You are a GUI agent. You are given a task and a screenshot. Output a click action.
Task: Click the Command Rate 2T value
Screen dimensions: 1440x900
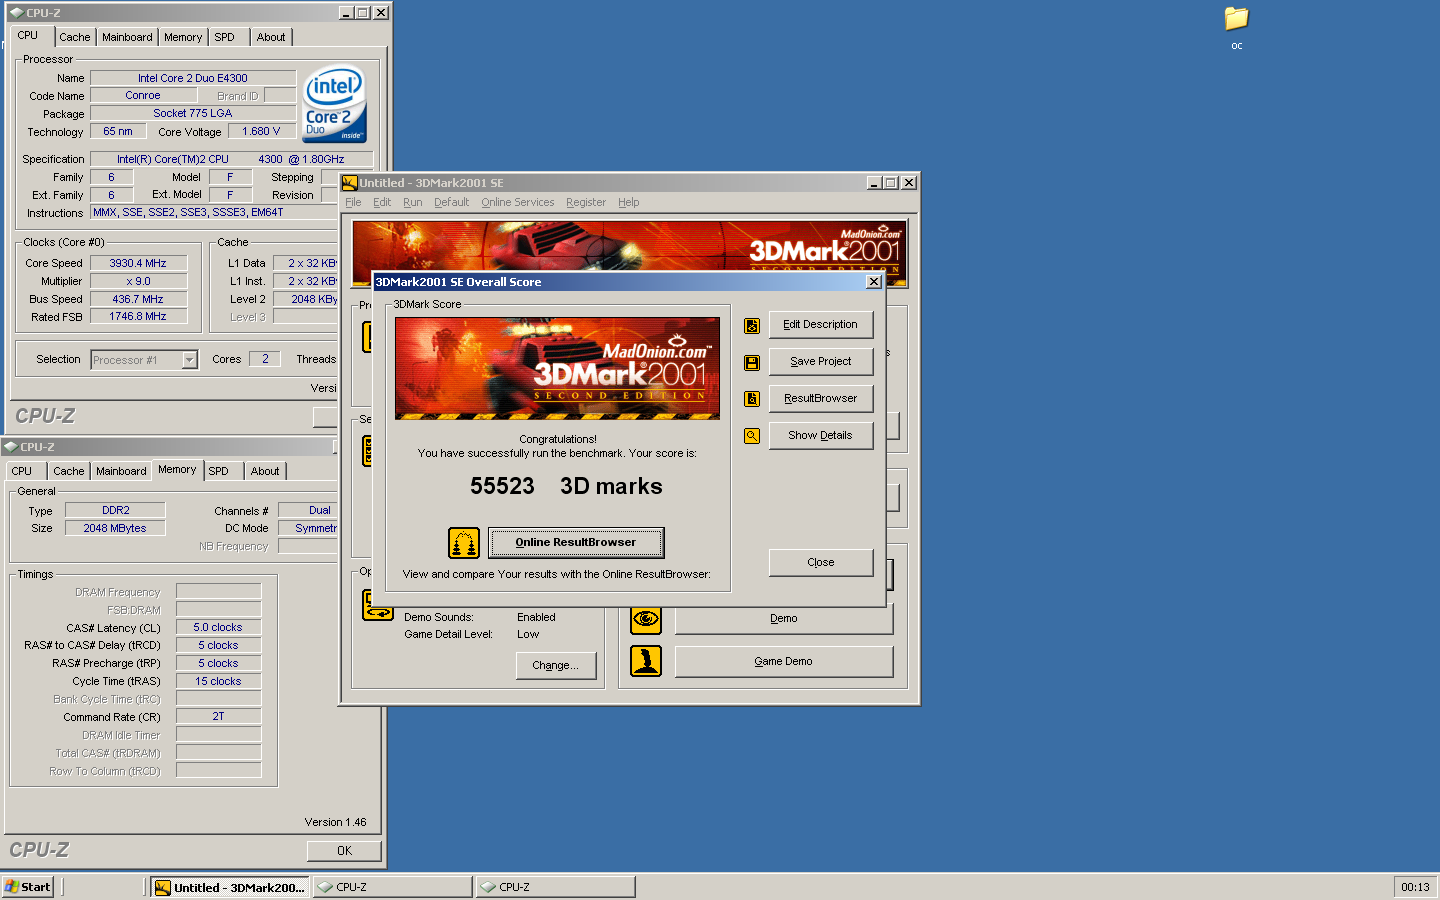[218, 717]
